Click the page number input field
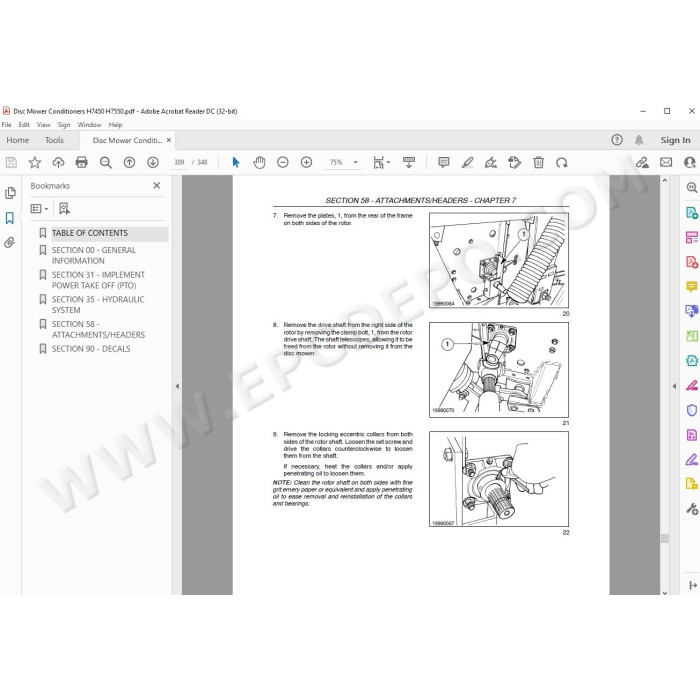Screen dimensions: 700x700 point(179,162)
